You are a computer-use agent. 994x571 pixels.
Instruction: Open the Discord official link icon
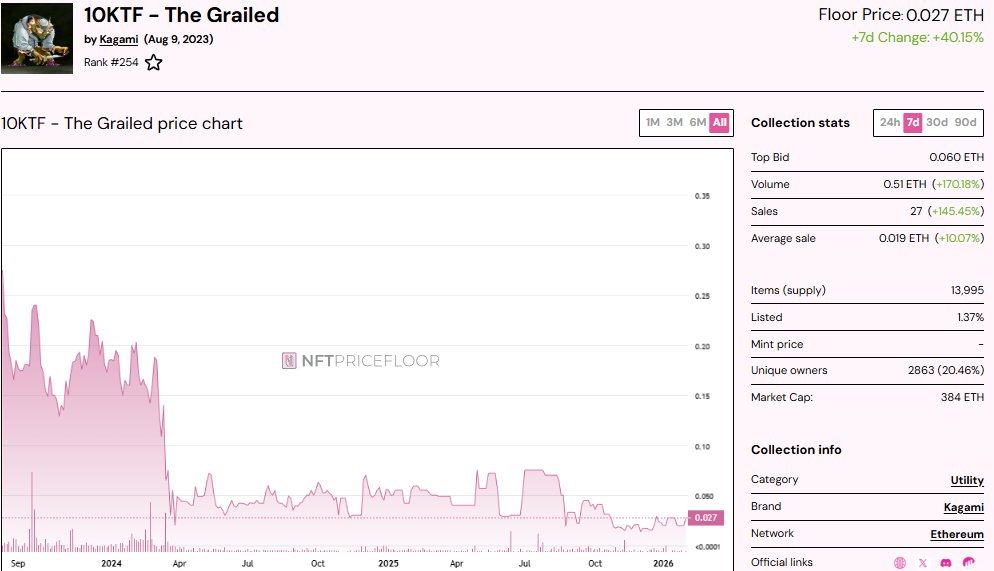(945, 562)
